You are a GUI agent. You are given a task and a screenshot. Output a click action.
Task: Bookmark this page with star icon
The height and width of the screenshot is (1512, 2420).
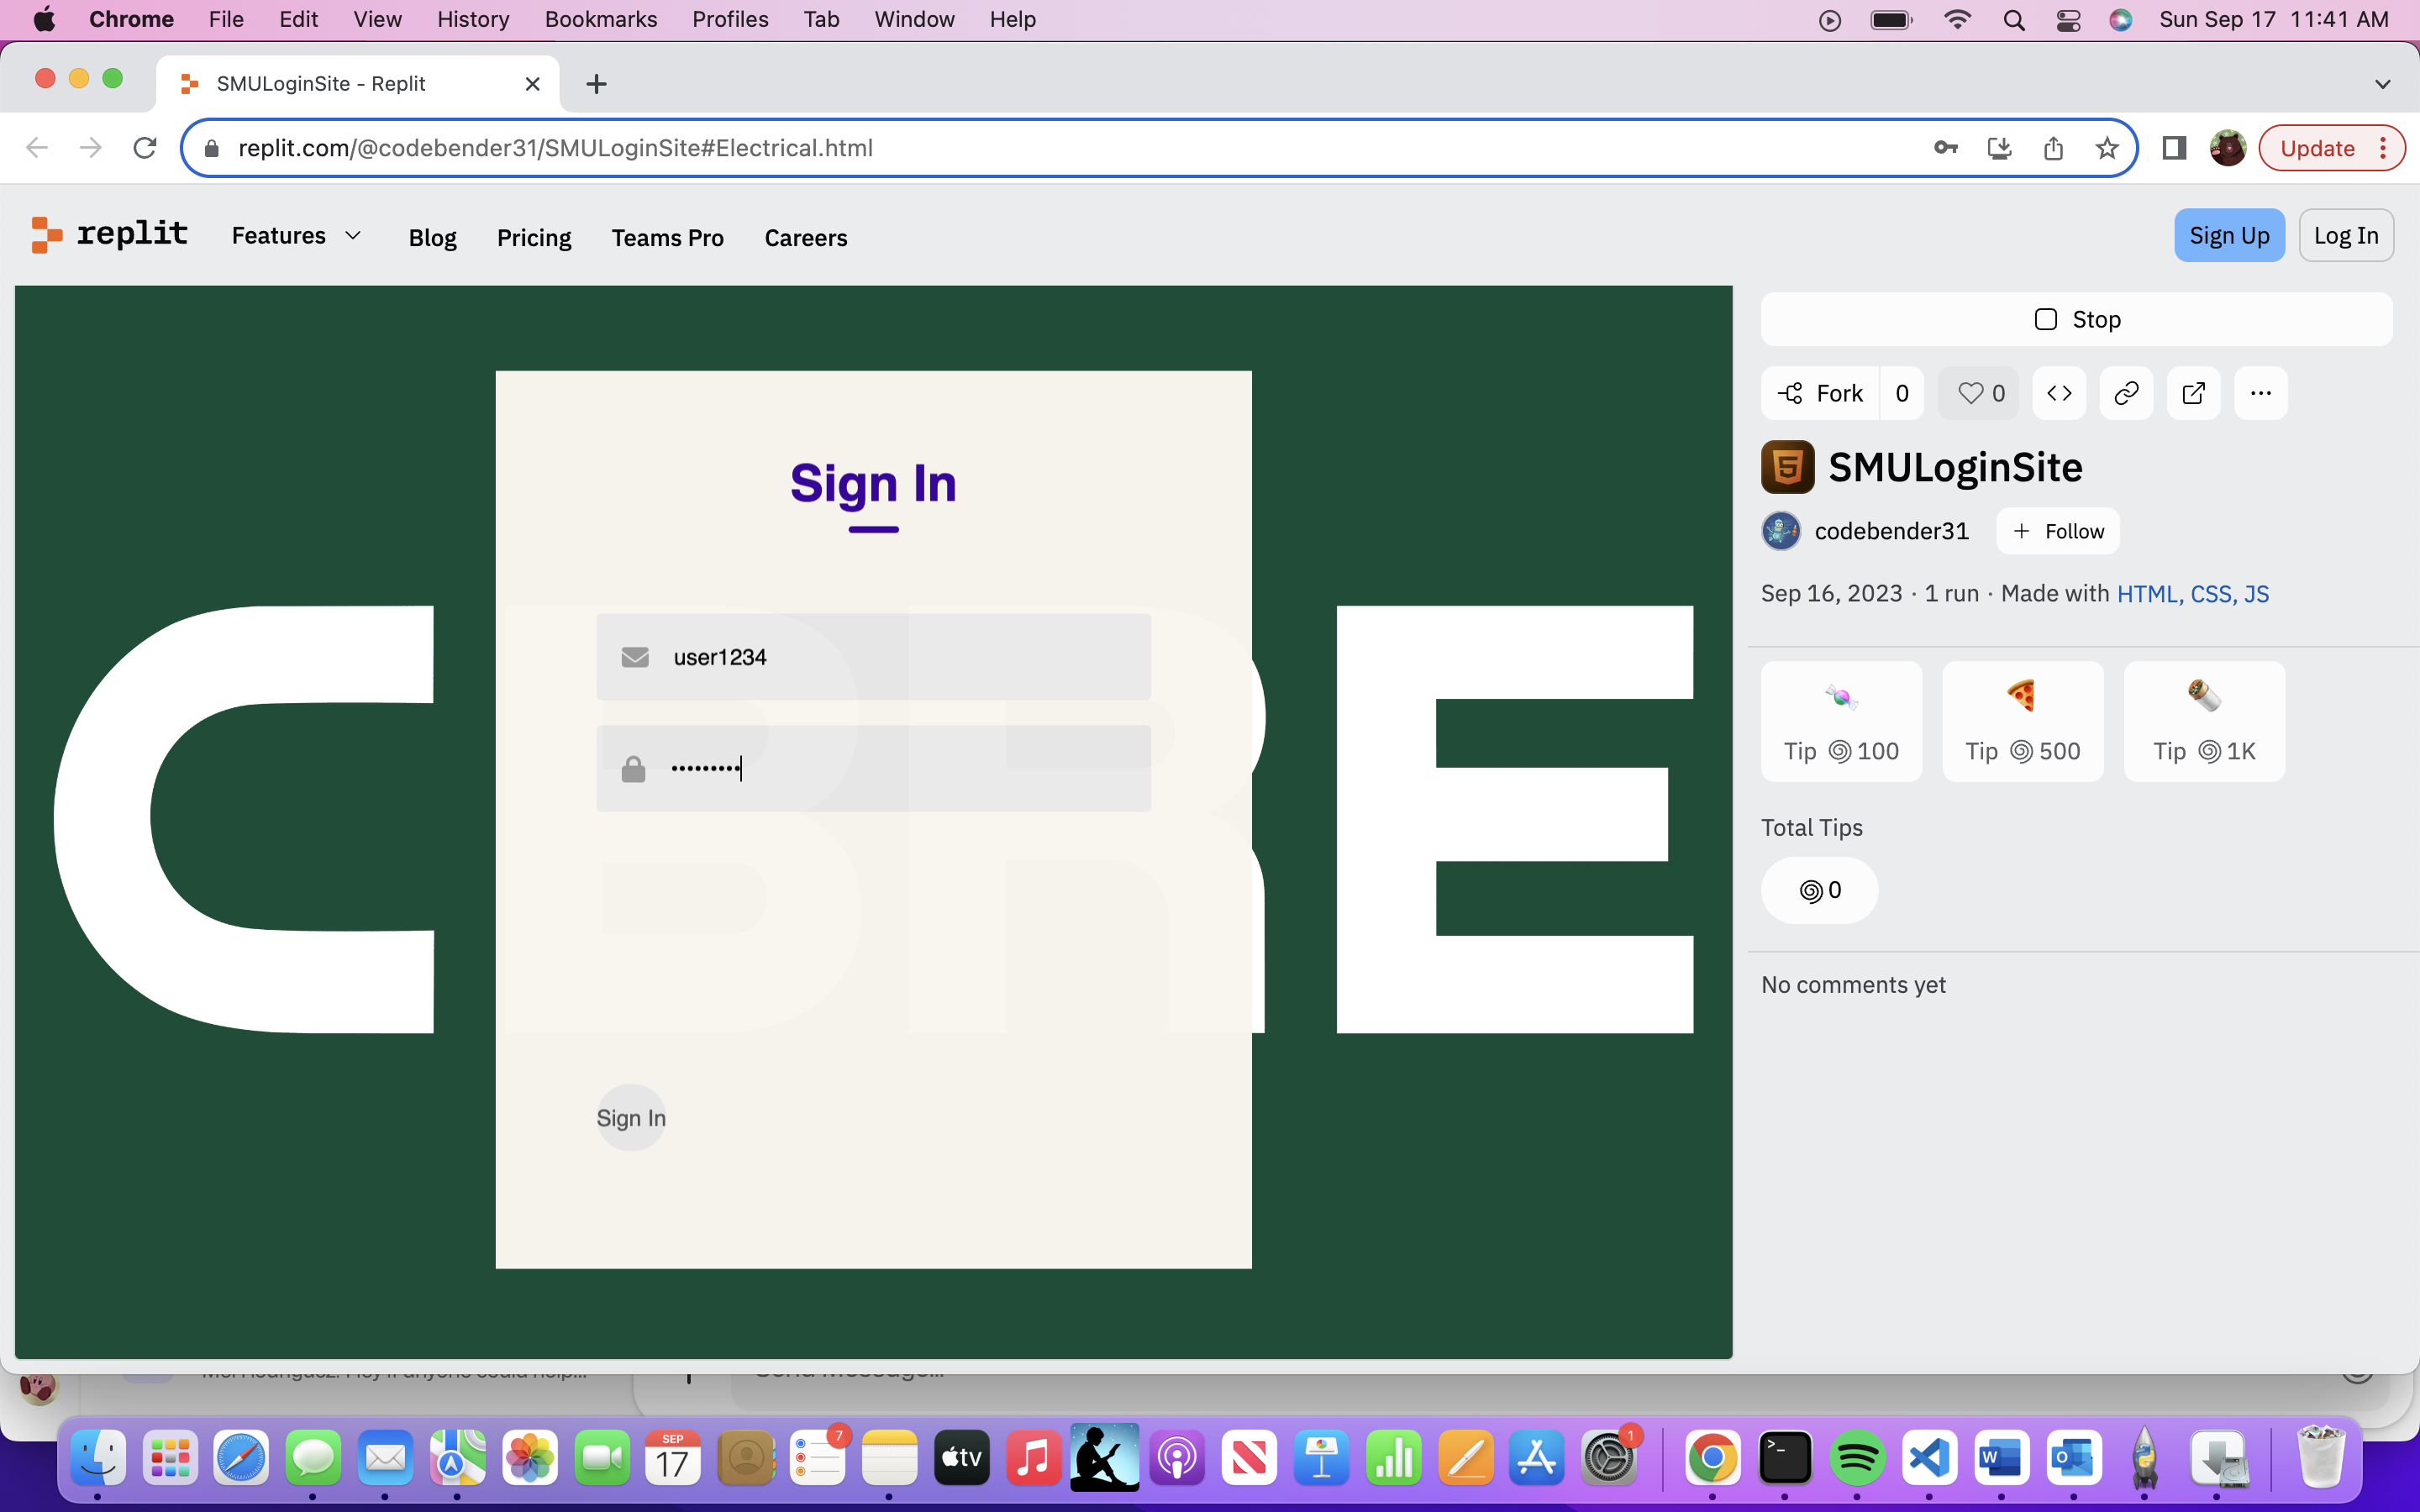[x=2107, y=148]
